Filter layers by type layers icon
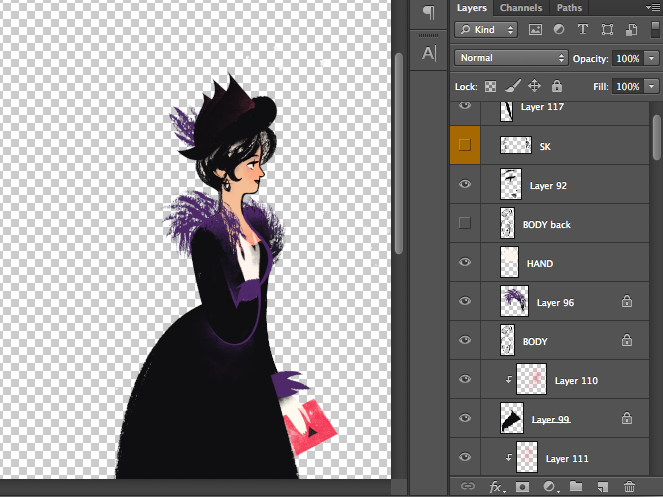This screenshot has width=663, height=497. click(x=583, y=30)
